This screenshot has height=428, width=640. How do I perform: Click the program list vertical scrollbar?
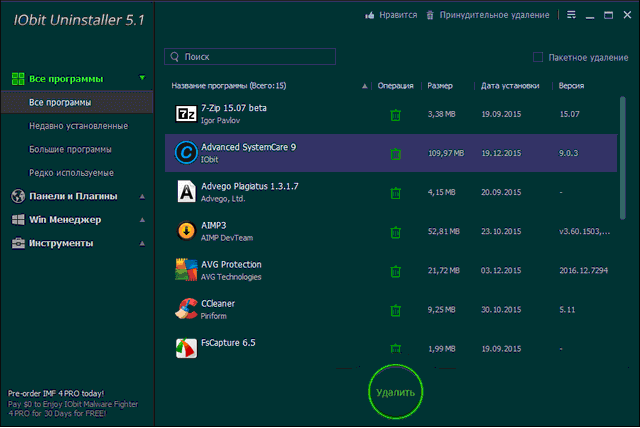[x=622, y=158]
